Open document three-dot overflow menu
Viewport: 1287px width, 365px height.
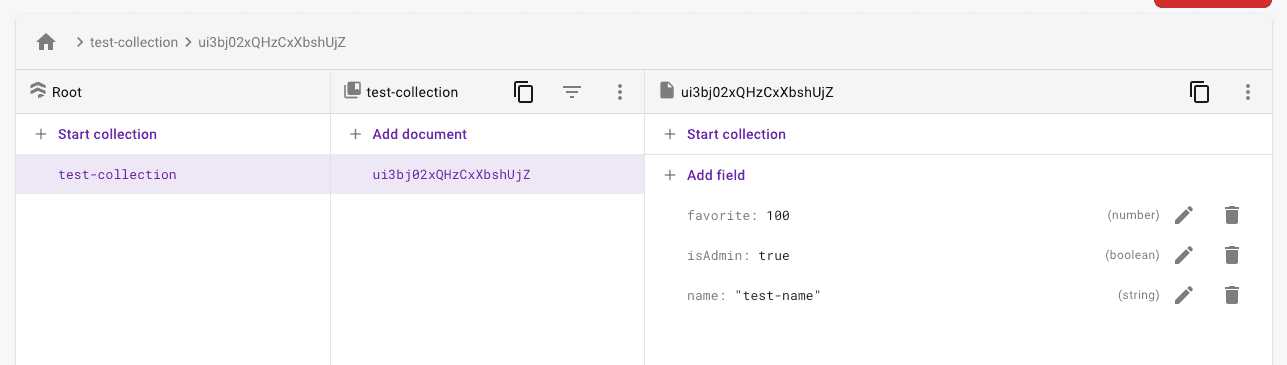tap(1248, 92)
